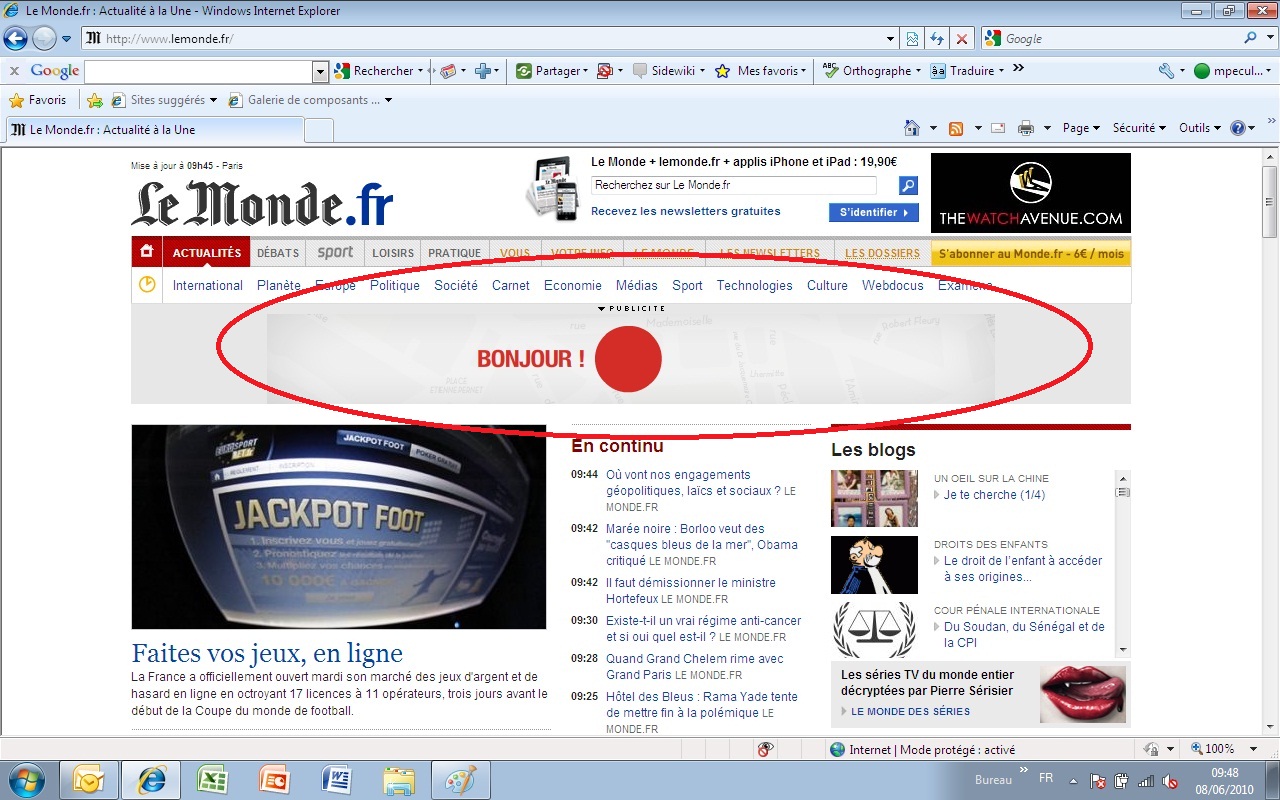Open the Culture section link

pyautogui.click(x=827, y=285)
